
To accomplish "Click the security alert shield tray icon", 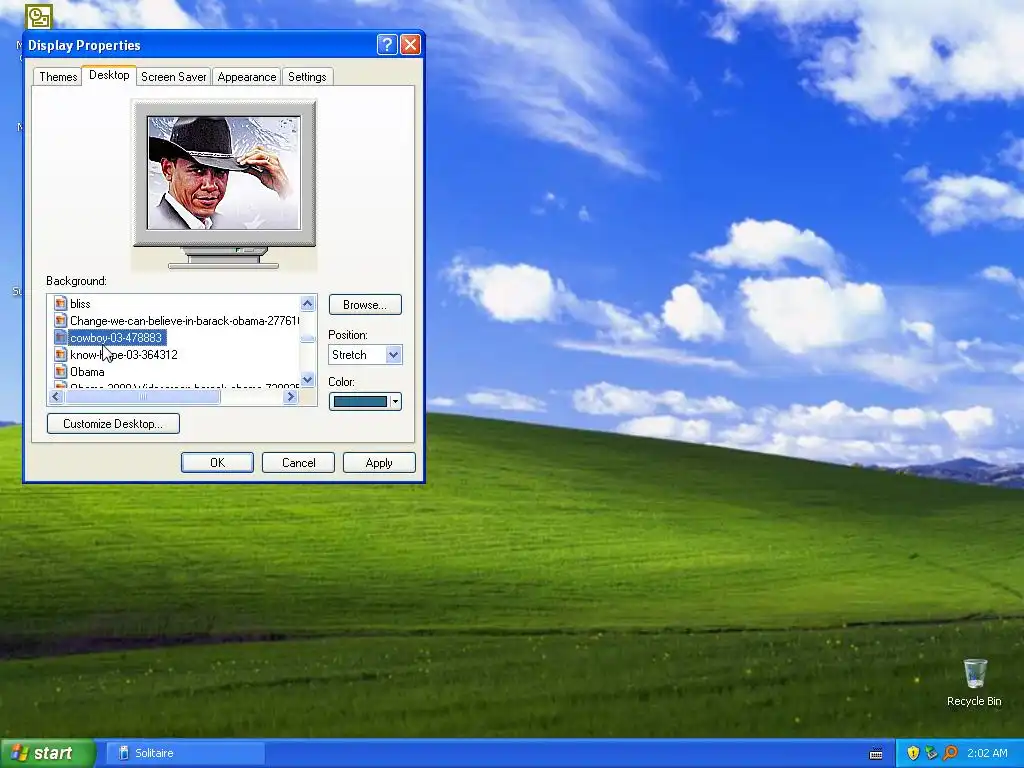I will (912, 753).
